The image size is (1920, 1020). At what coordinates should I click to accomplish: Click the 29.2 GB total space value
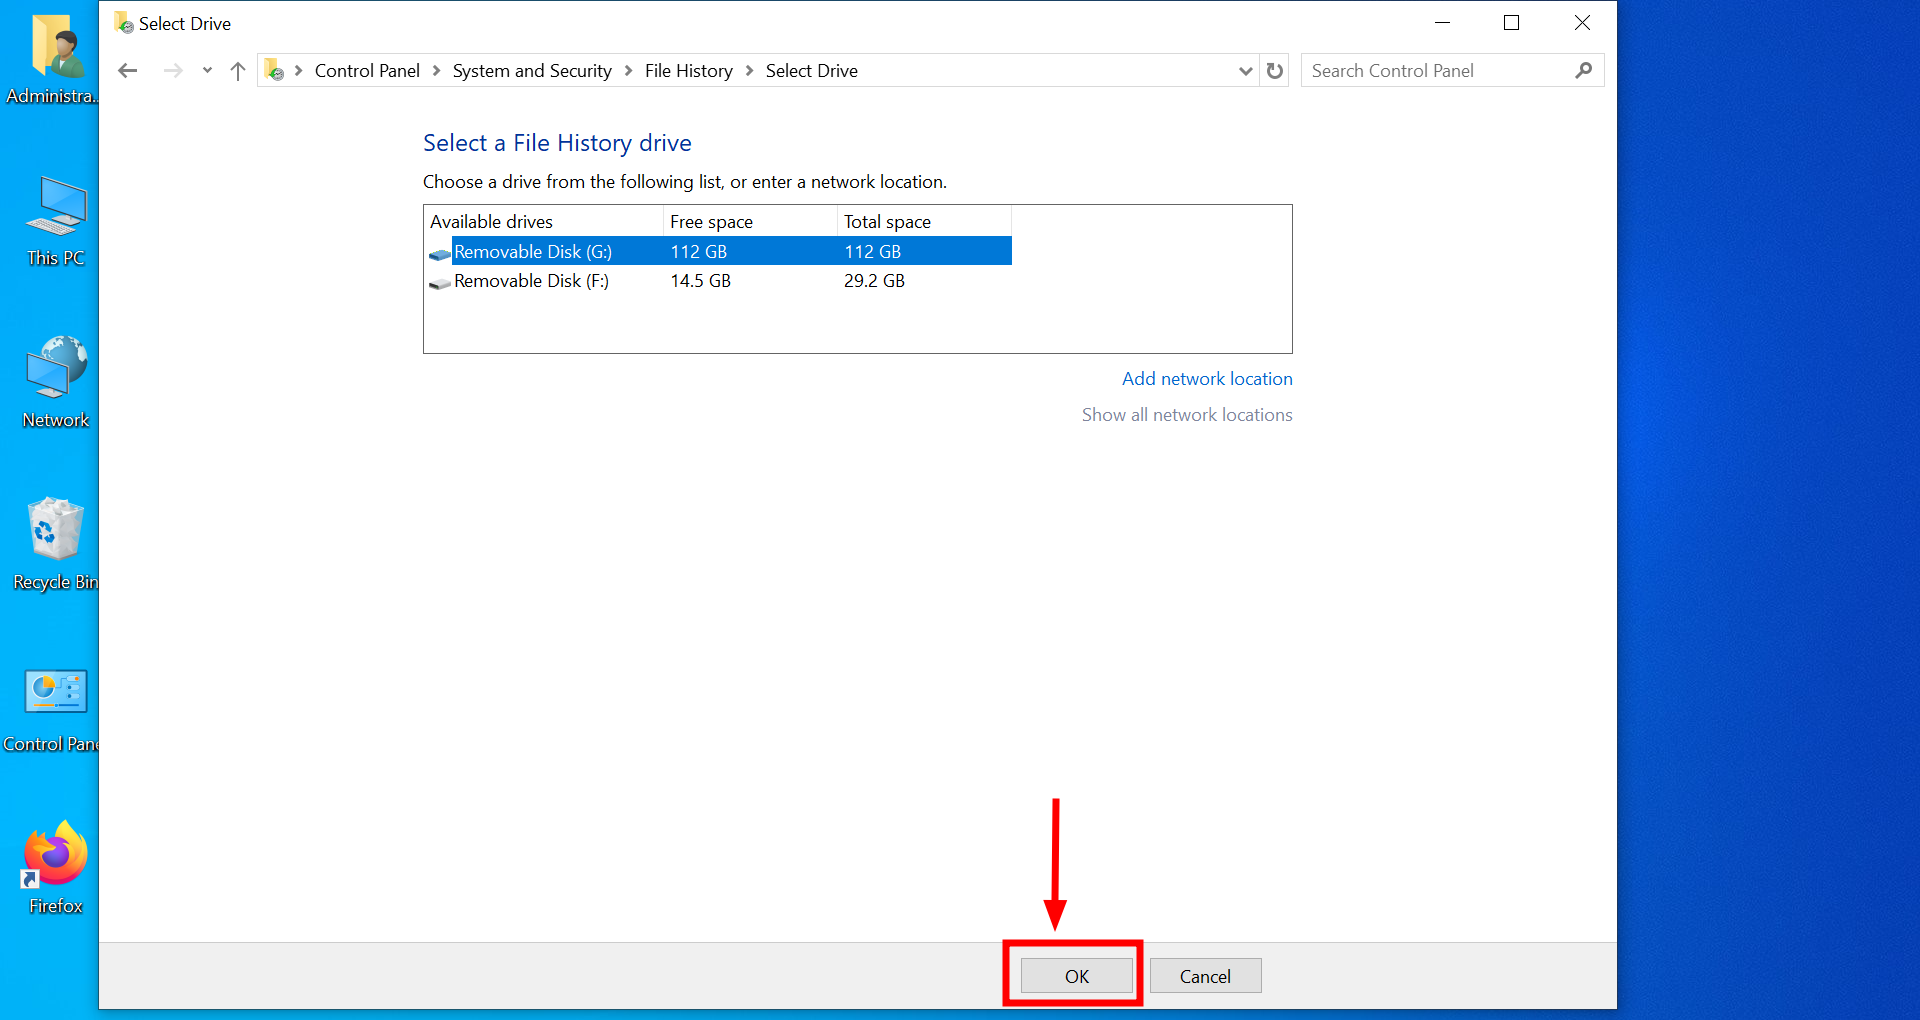point(874,280)
